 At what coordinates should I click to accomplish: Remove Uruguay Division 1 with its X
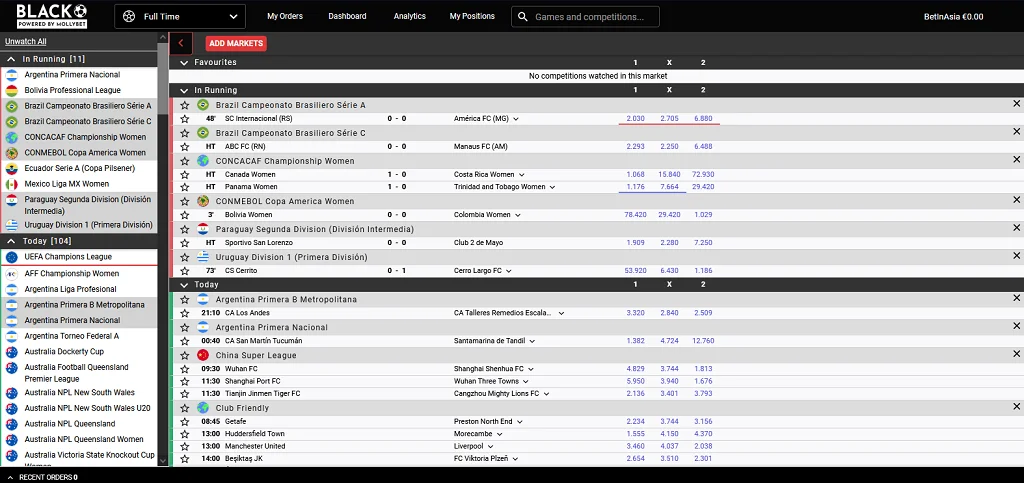click(x=1016, y=257)
